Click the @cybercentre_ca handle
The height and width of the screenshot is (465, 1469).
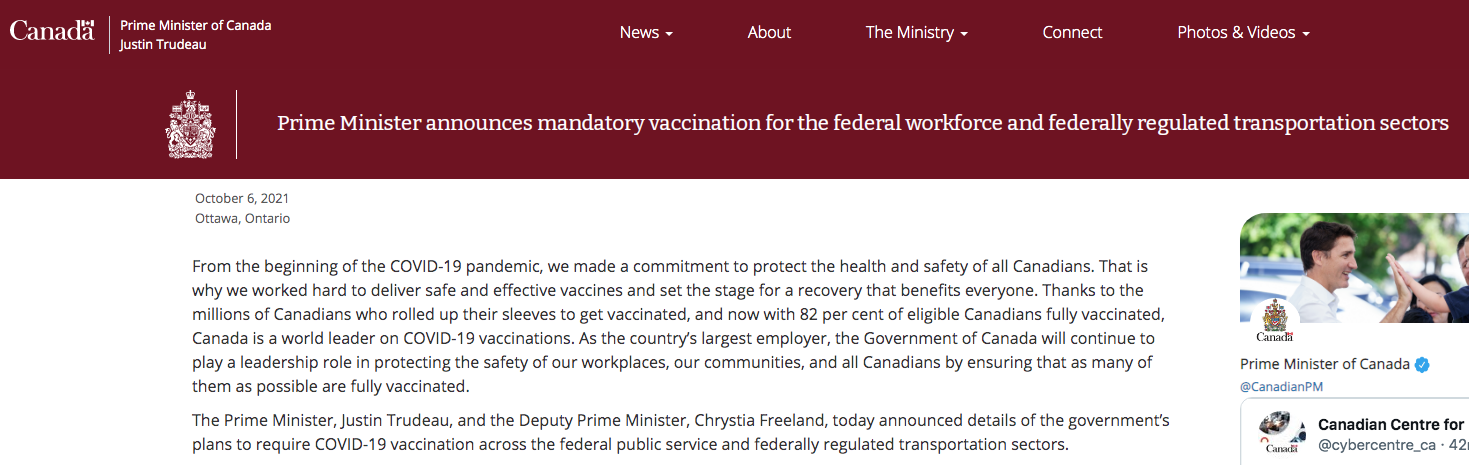point(1377,444)
